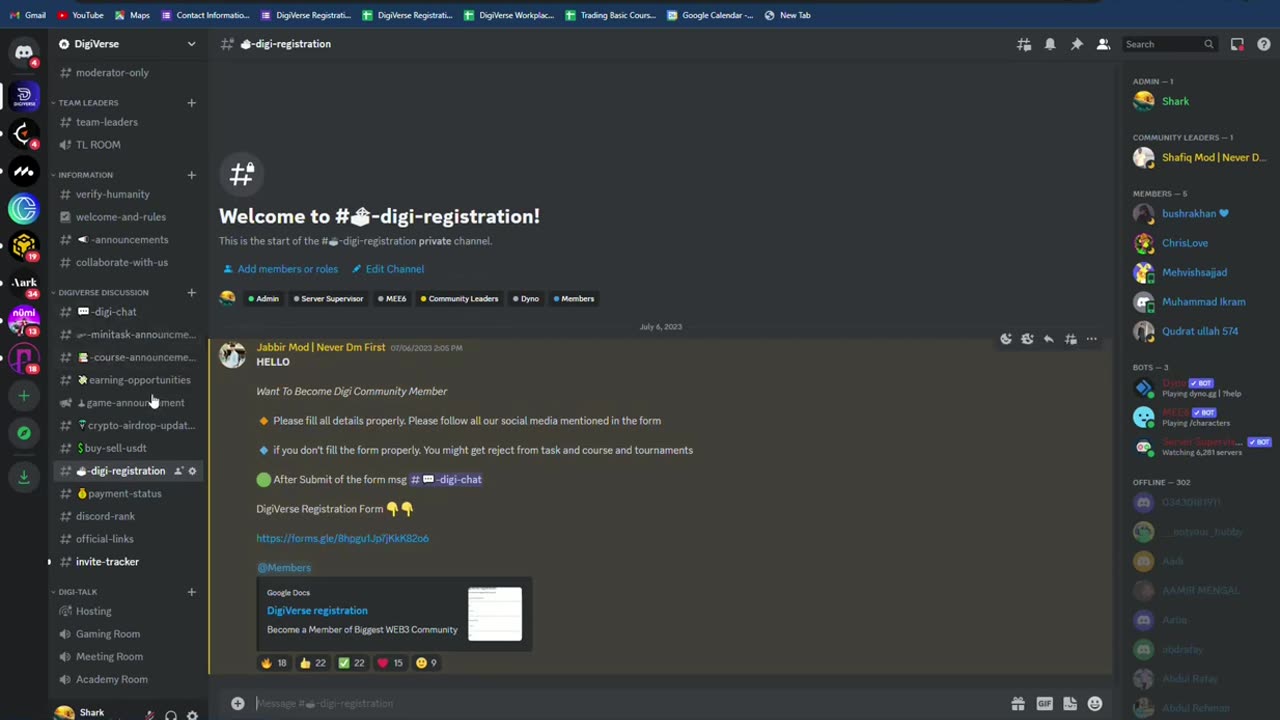The image size is (1280, 720).
Task: Collapse the DIGIVERSE DISCUSSION category
Action: 103,292
